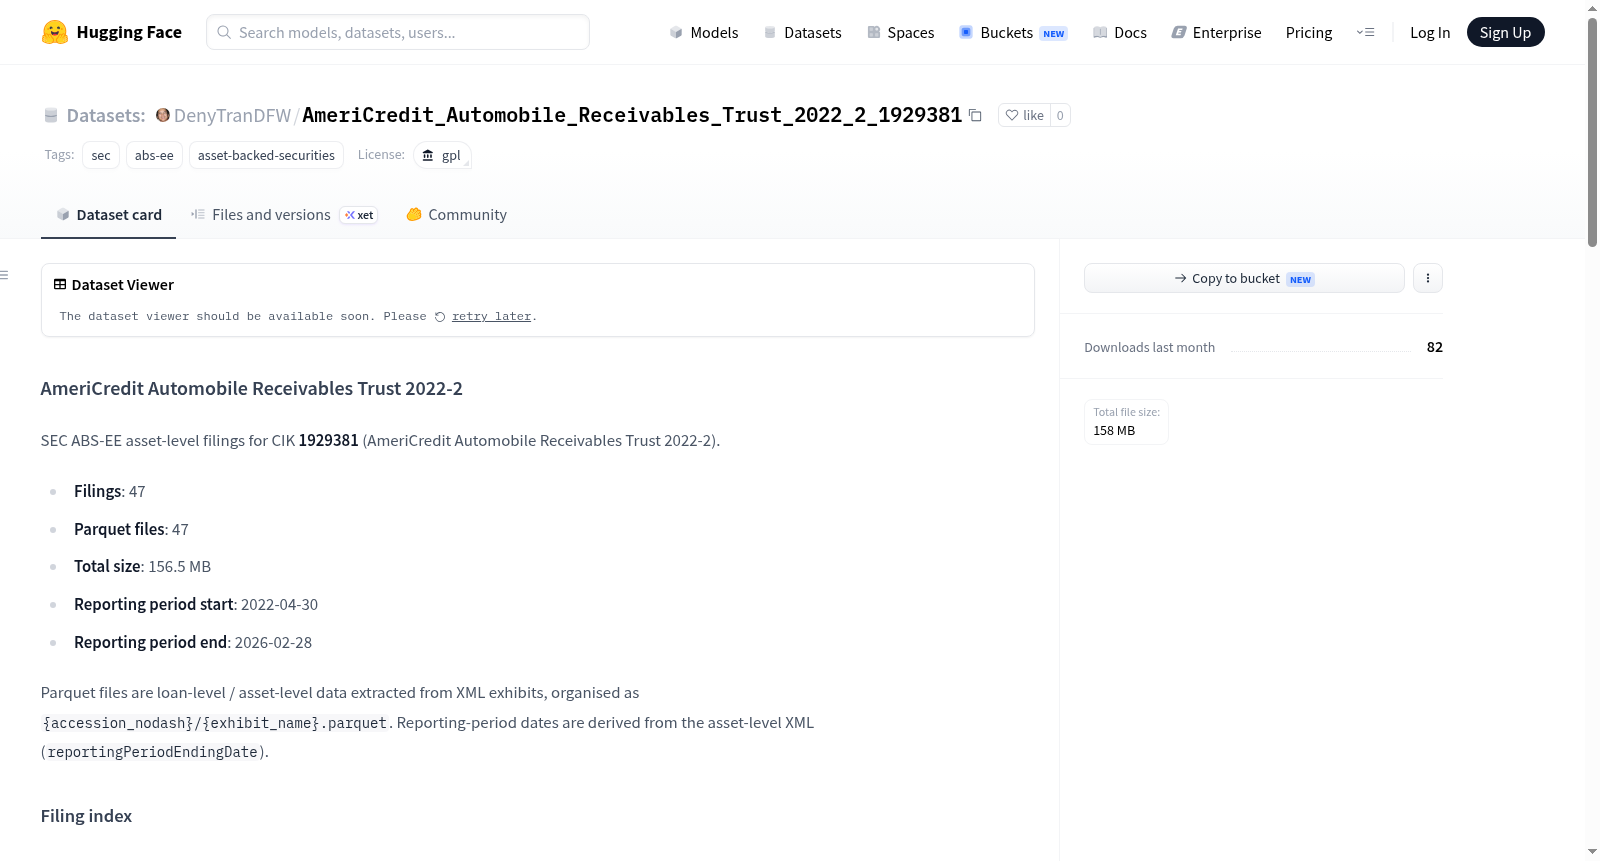Click the Reporting period start date 2022-04-30

[279, 605]
